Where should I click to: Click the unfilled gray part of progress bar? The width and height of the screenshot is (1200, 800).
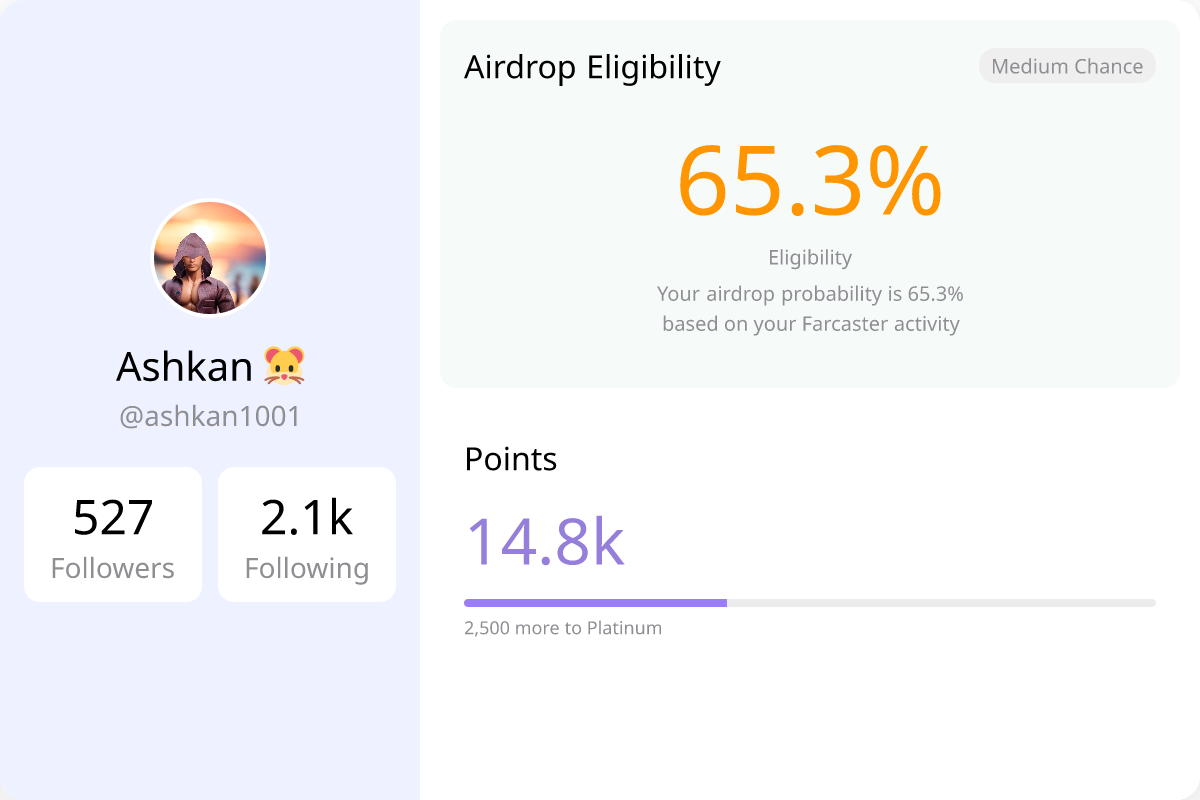coord(941,603)
